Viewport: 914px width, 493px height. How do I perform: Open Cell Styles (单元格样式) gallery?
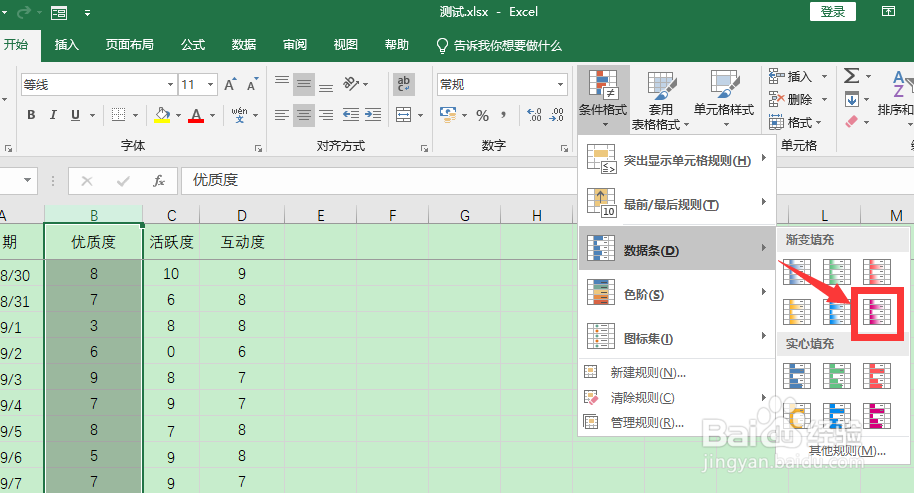723,98
